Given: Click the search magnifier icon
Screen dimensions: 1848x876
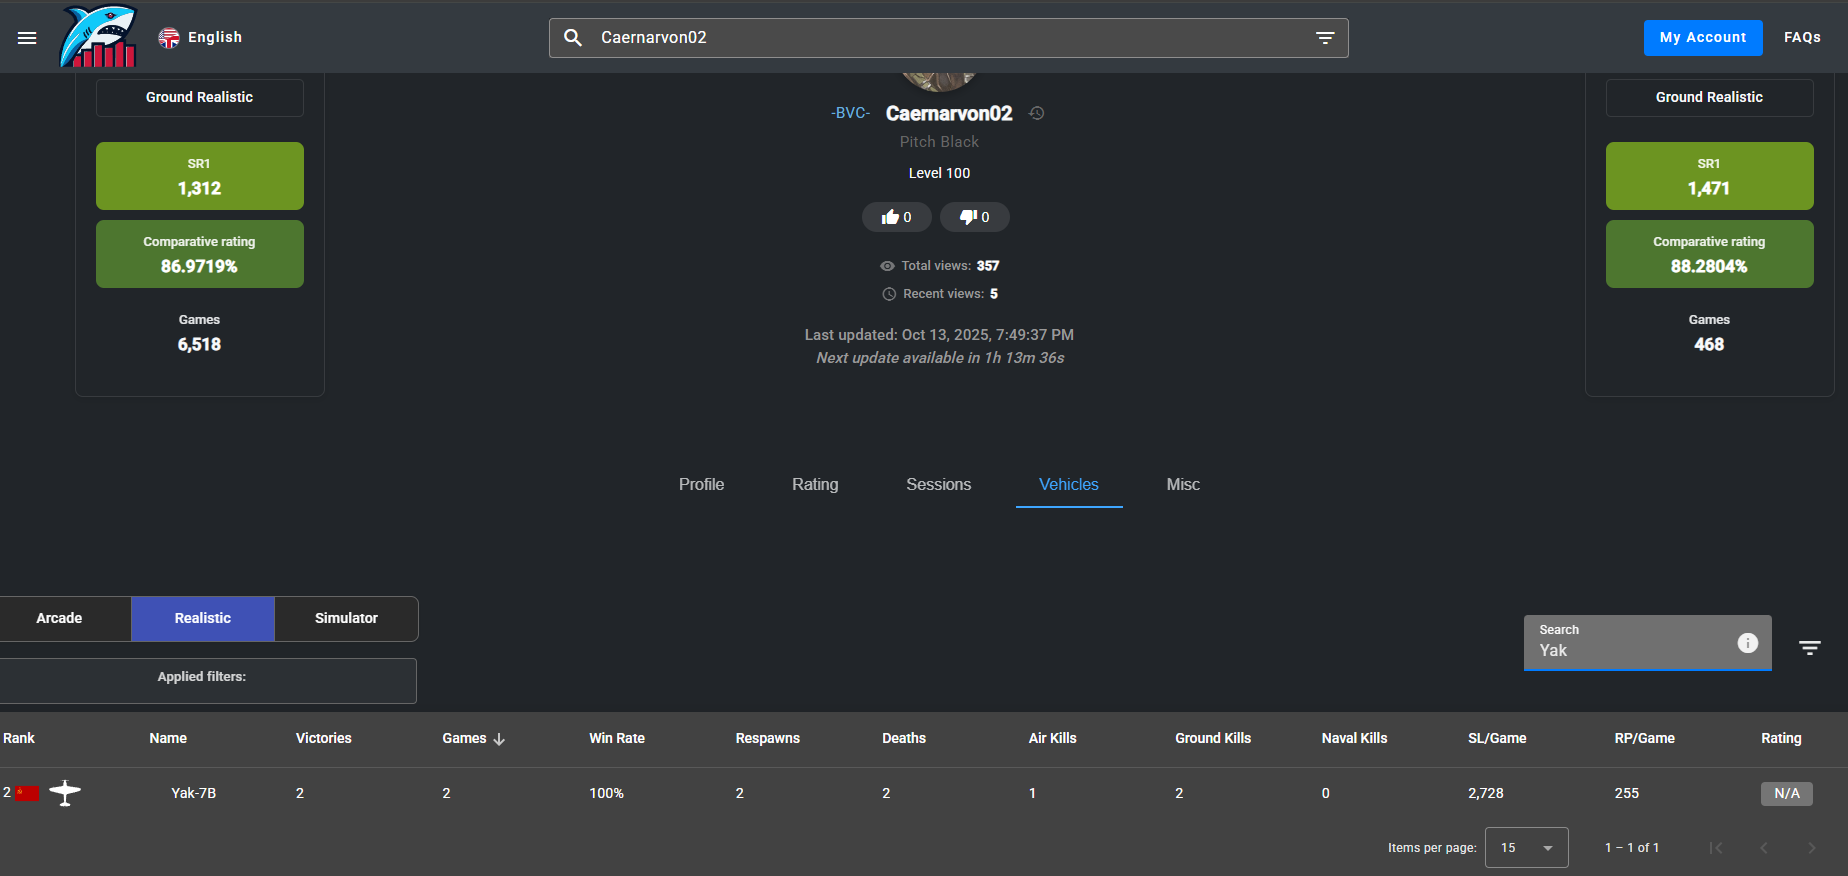Looking at the screenshot, I should [573, 38].
